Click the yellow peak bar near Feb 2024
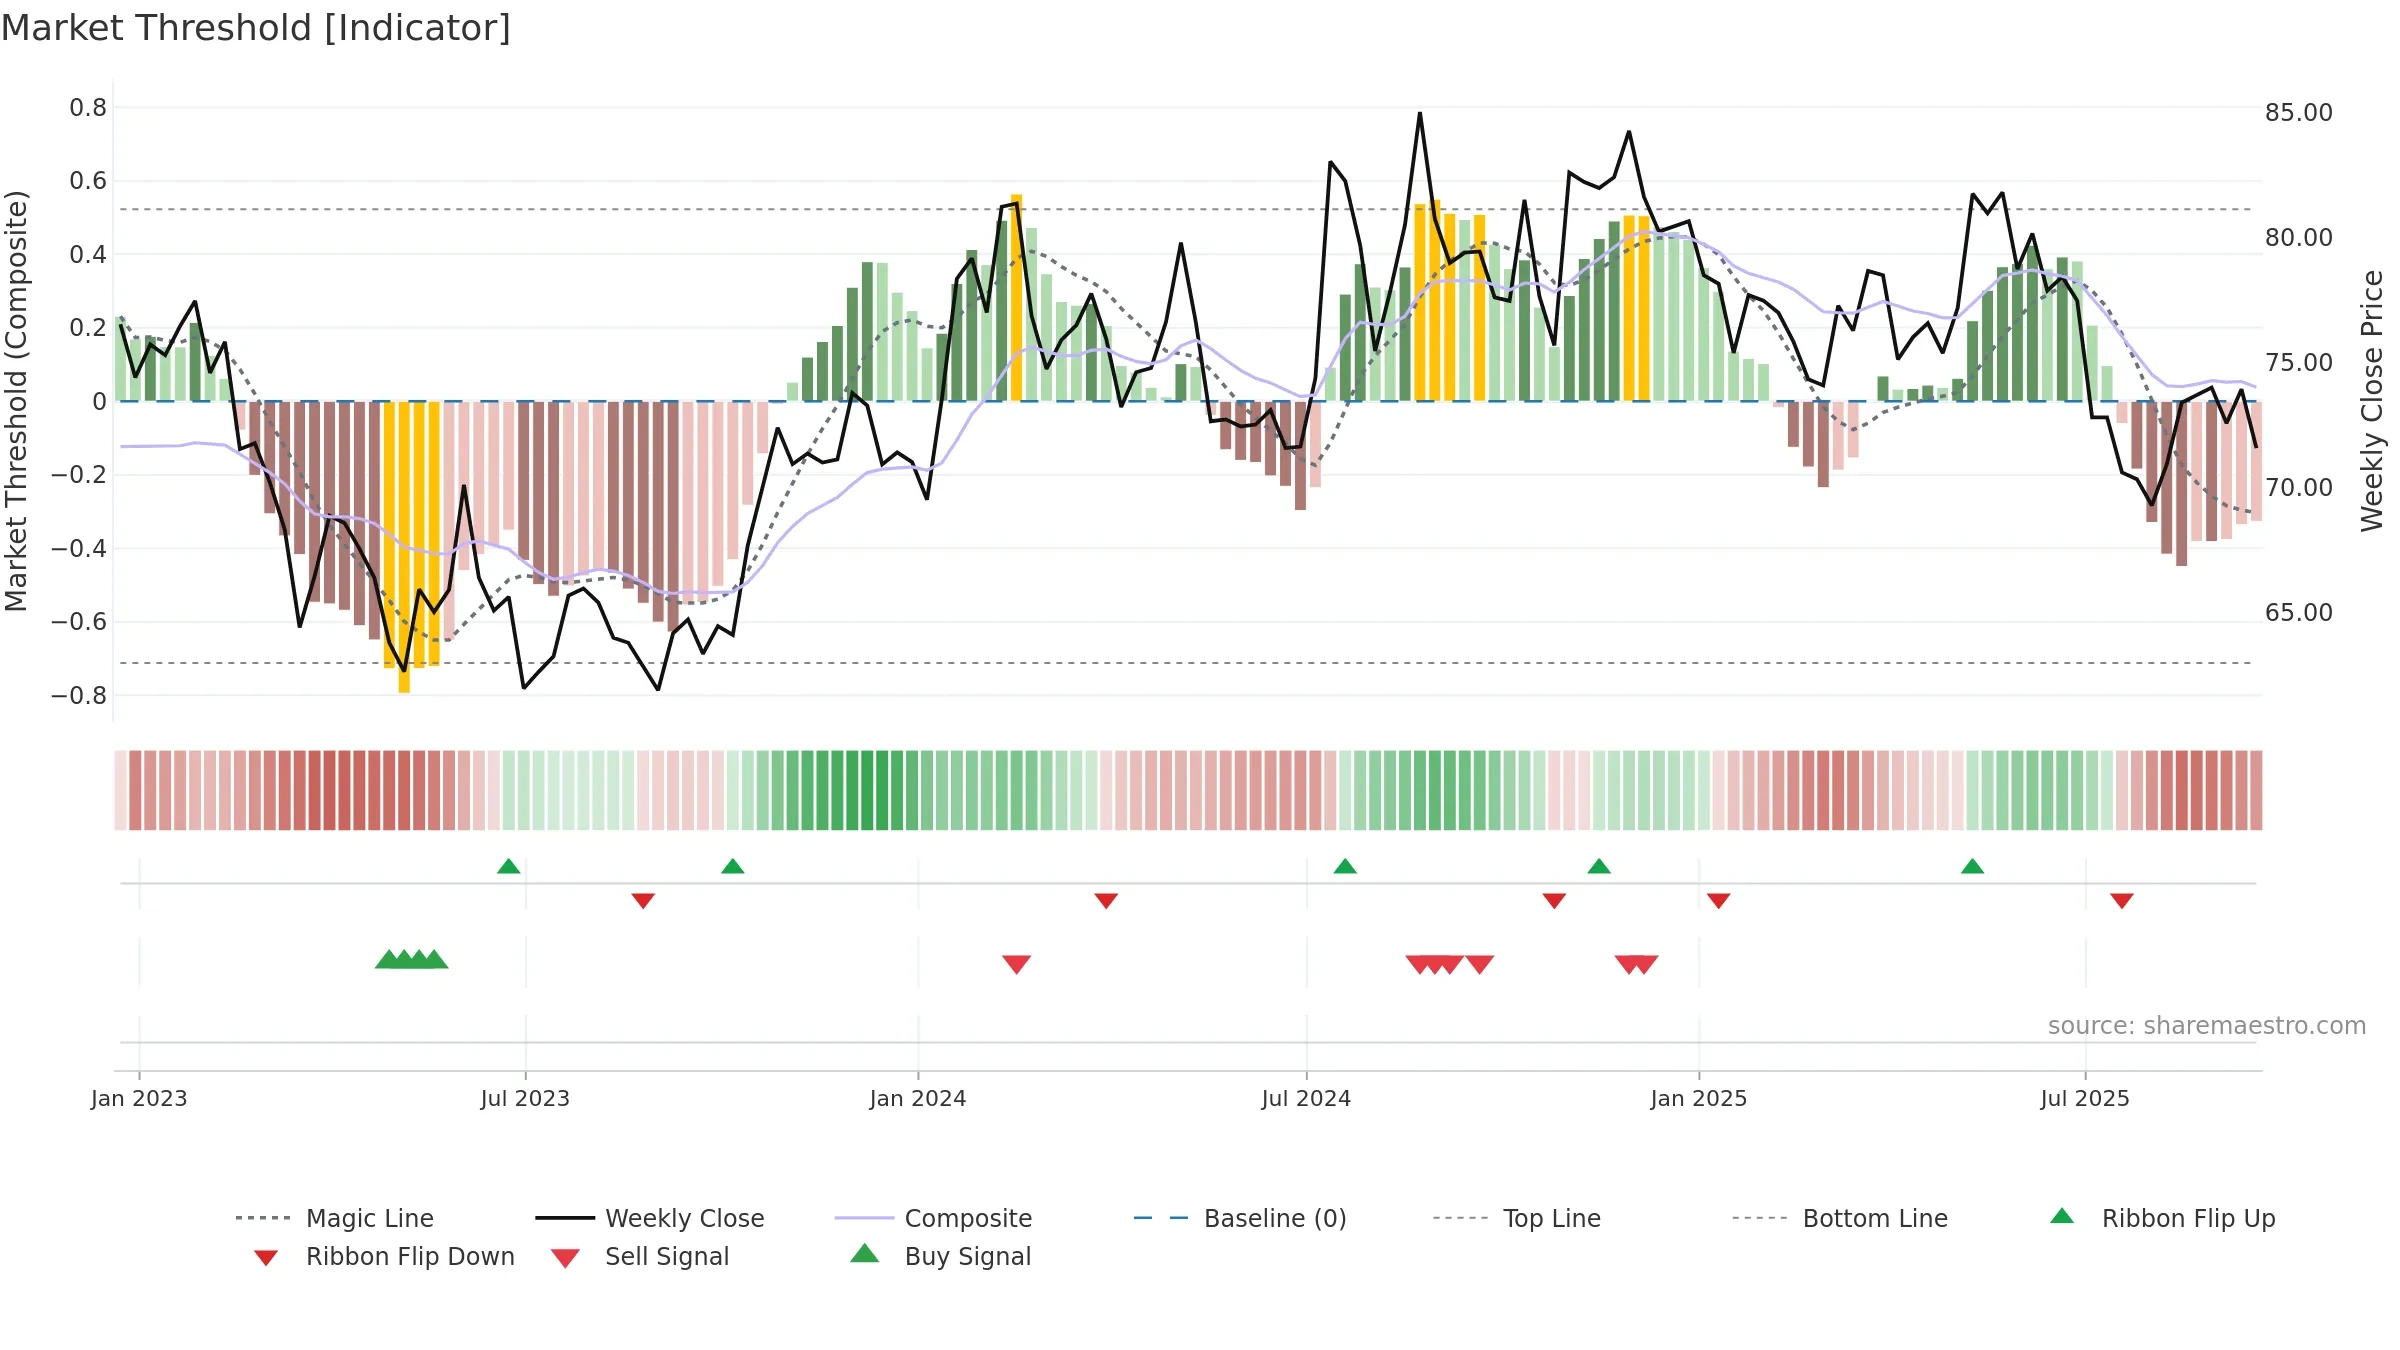 click(x=1016, y=298)
